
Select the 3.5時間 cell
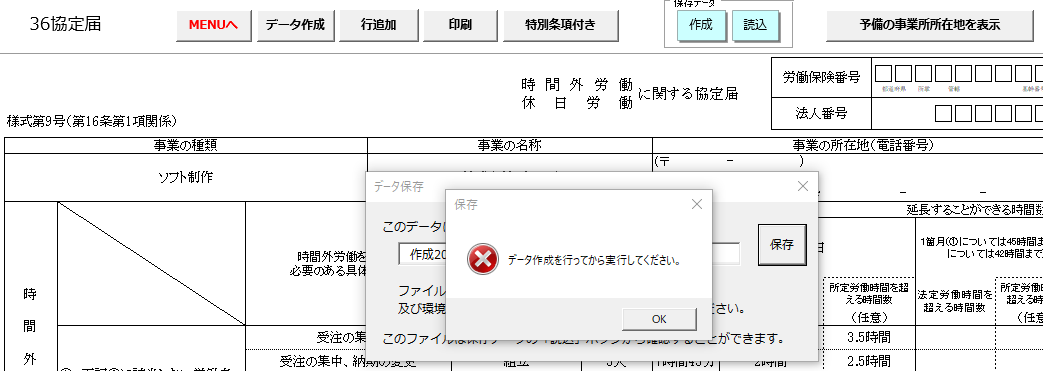coord(869,336)
